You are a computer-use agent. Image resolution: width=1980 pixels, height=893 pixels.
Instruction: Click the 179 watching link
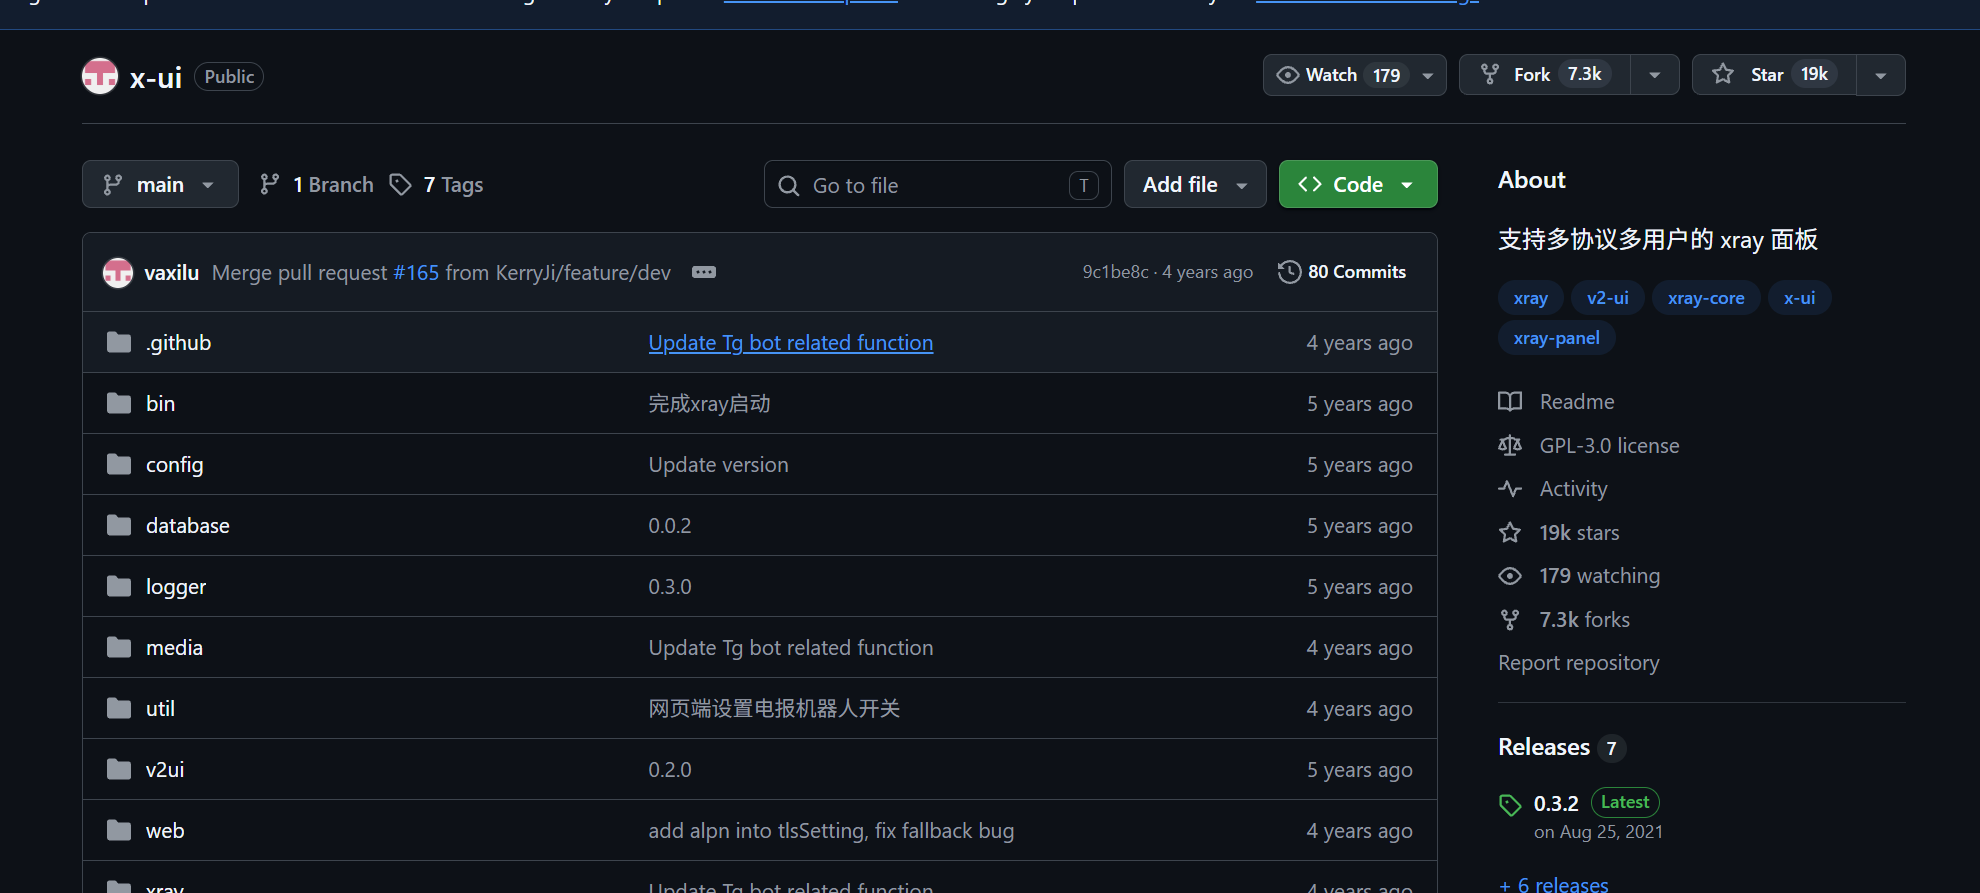[x=1600, y=576]
